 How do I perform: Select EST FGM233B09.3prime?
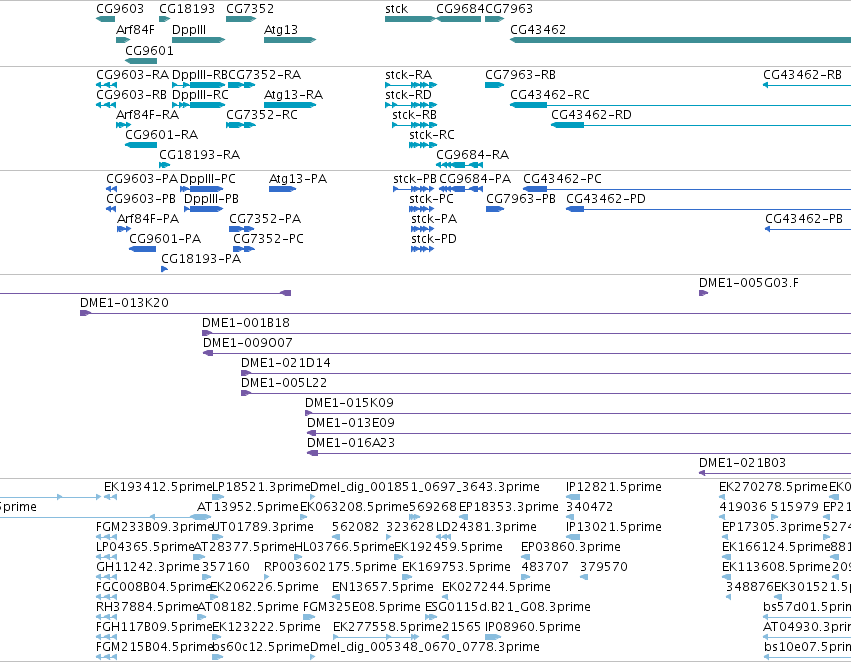pyautogui.click(x=154, y=527)
